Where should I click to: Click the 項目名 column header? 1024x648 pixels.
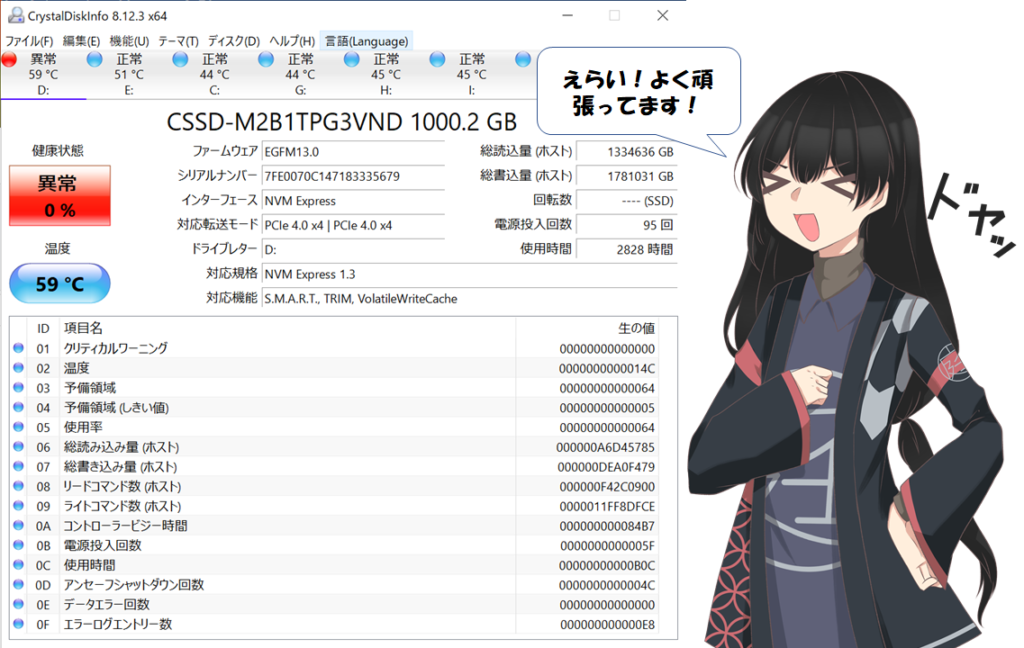point(83,328)
